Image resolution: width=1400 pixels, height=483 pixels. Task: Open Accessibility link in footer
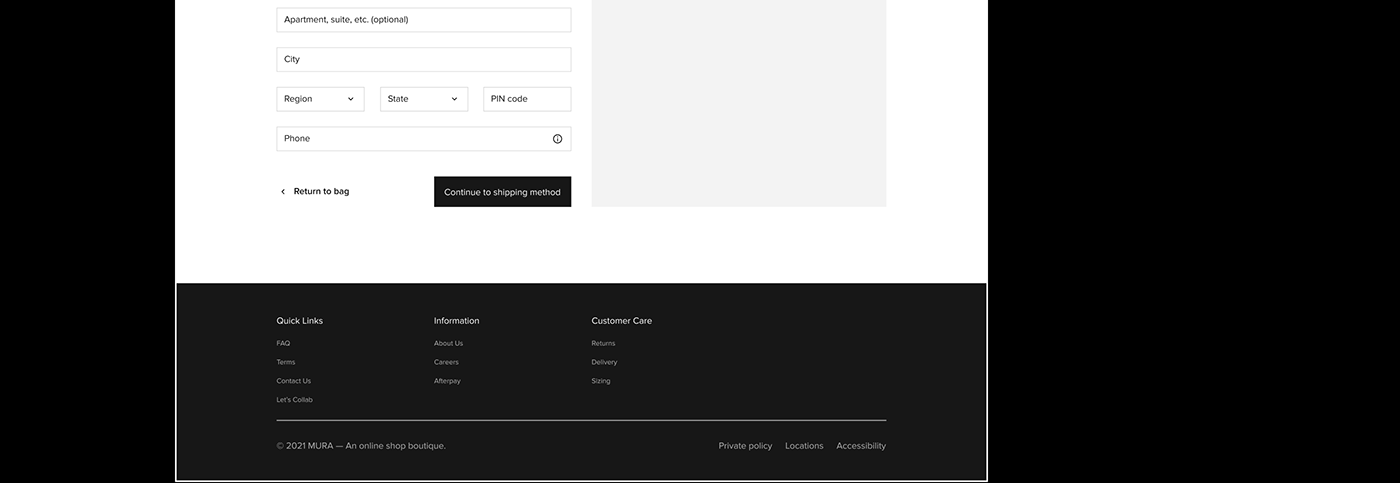(x=860, y=446)
